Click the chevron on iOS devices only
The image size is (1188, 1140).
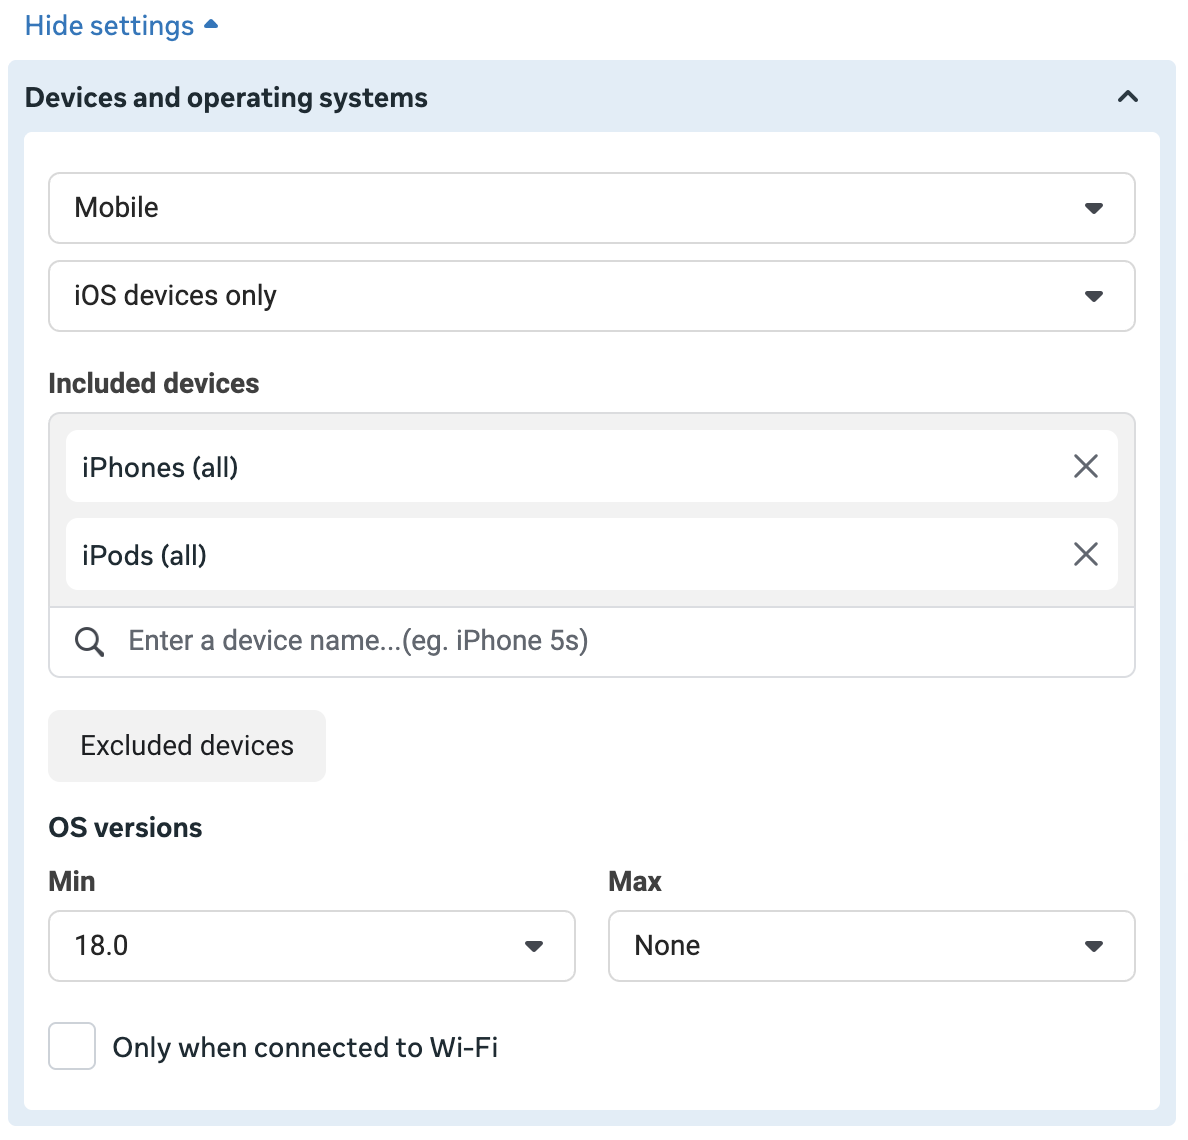pos(1095,296)
